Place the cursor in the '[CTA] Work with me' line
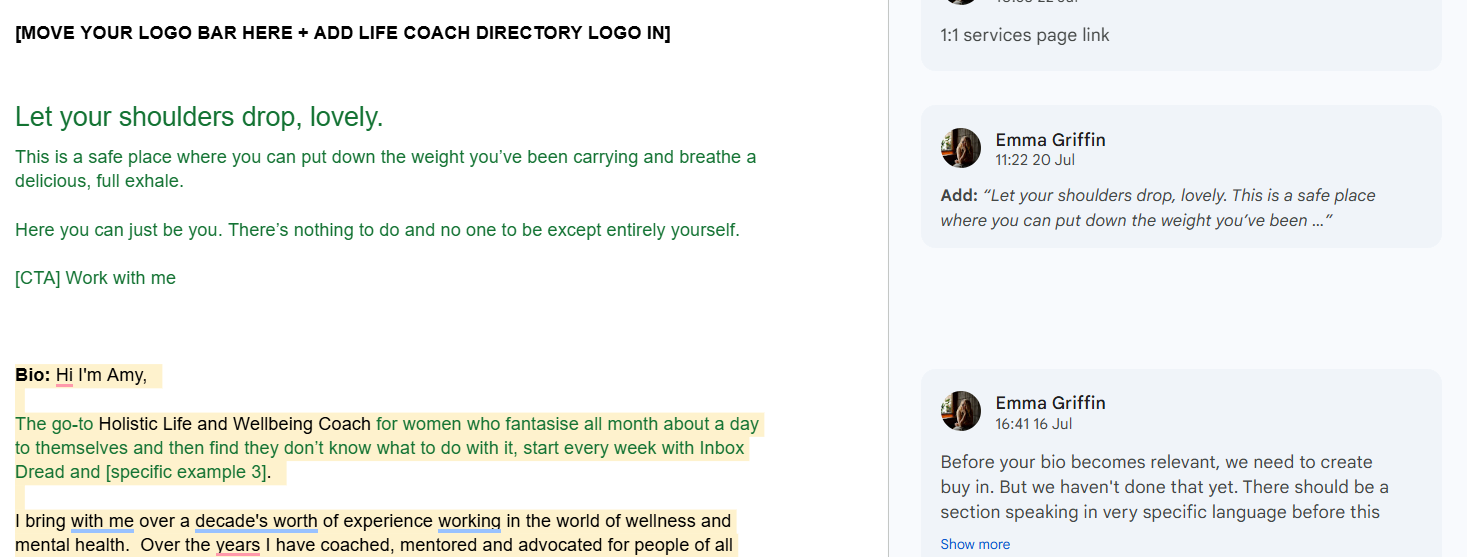The width and height of the screenshot is (1467, 557). tap(95, 278)
